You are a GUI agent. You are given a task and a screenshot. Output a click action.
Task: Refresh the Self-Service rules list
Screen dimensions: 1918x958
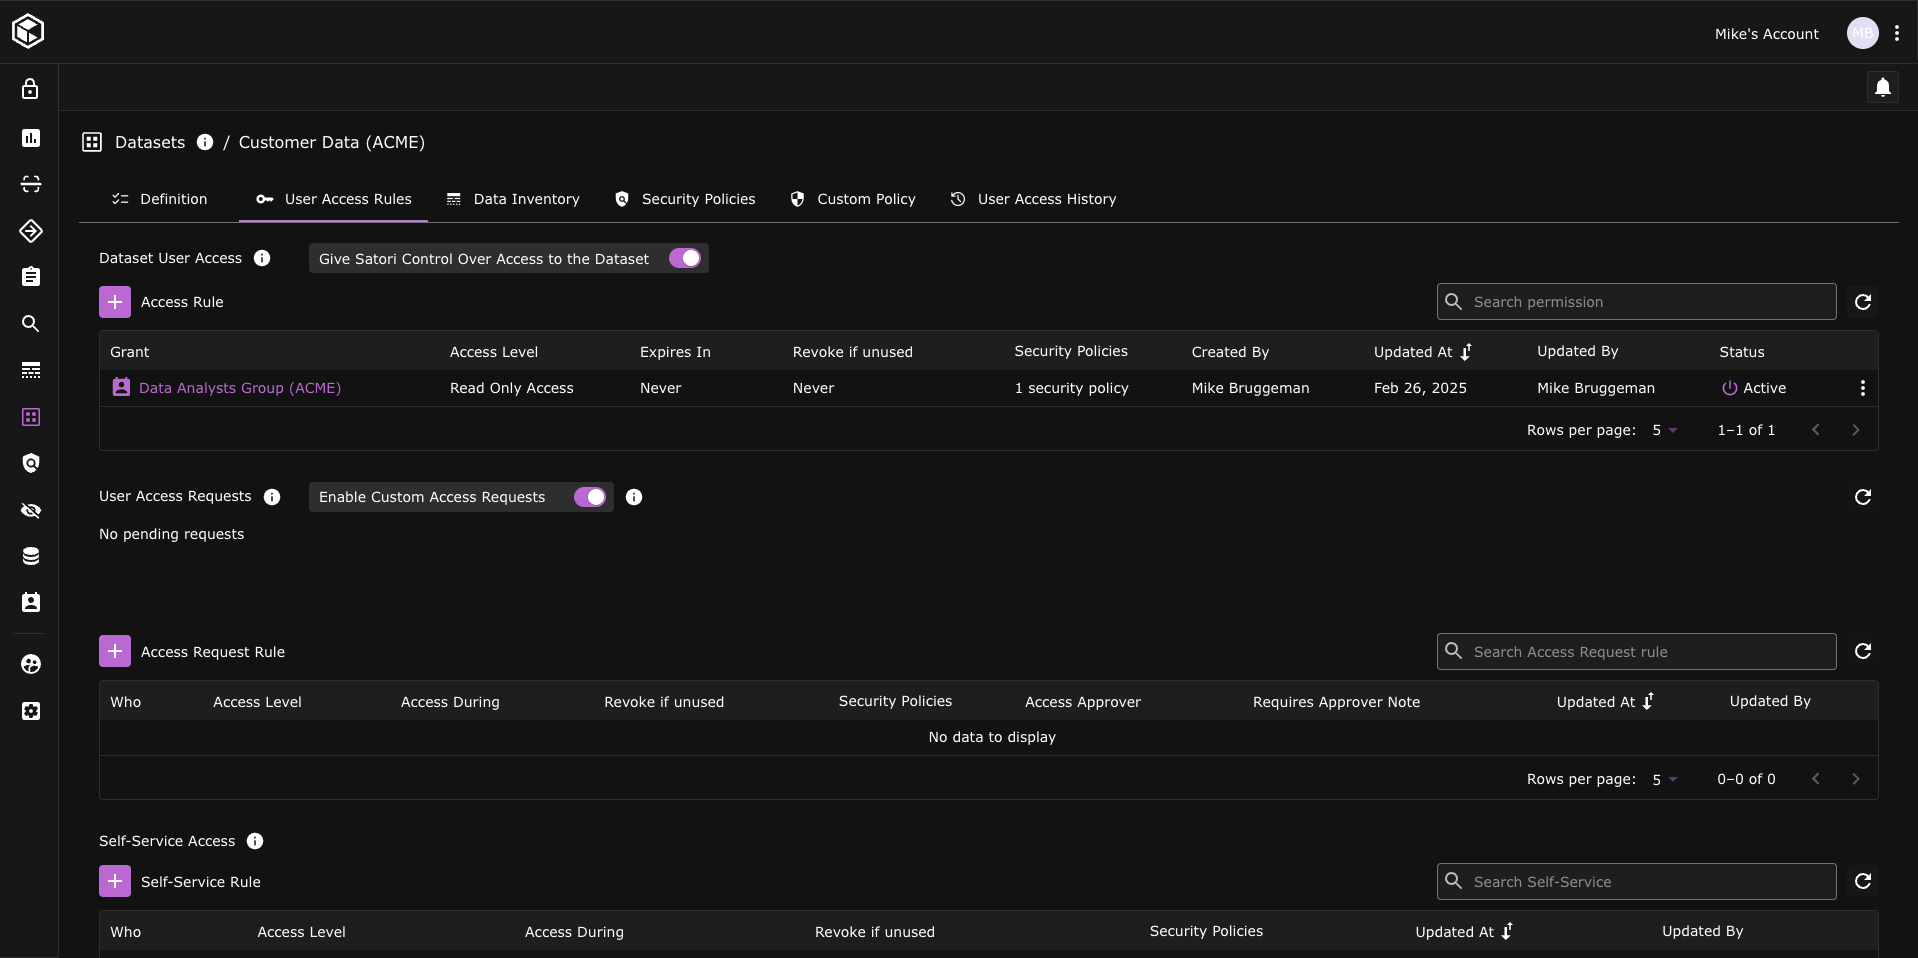(1862, 881)
